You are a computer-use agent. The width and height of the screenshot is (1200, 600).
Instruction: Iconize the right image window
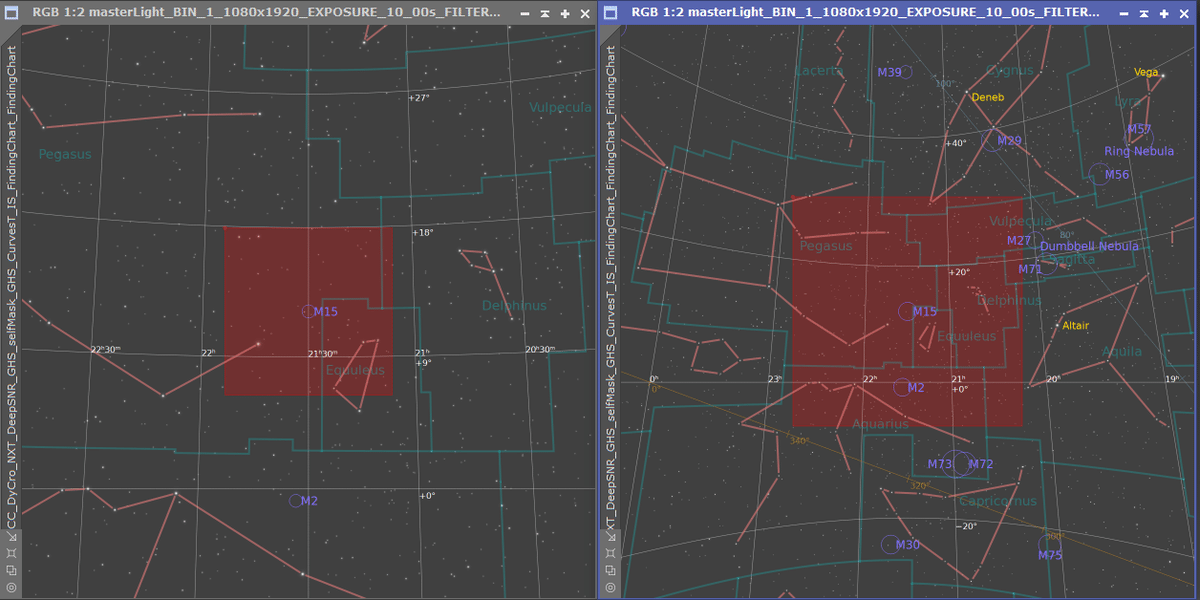pyautogui.click(x=1124, y=14)
